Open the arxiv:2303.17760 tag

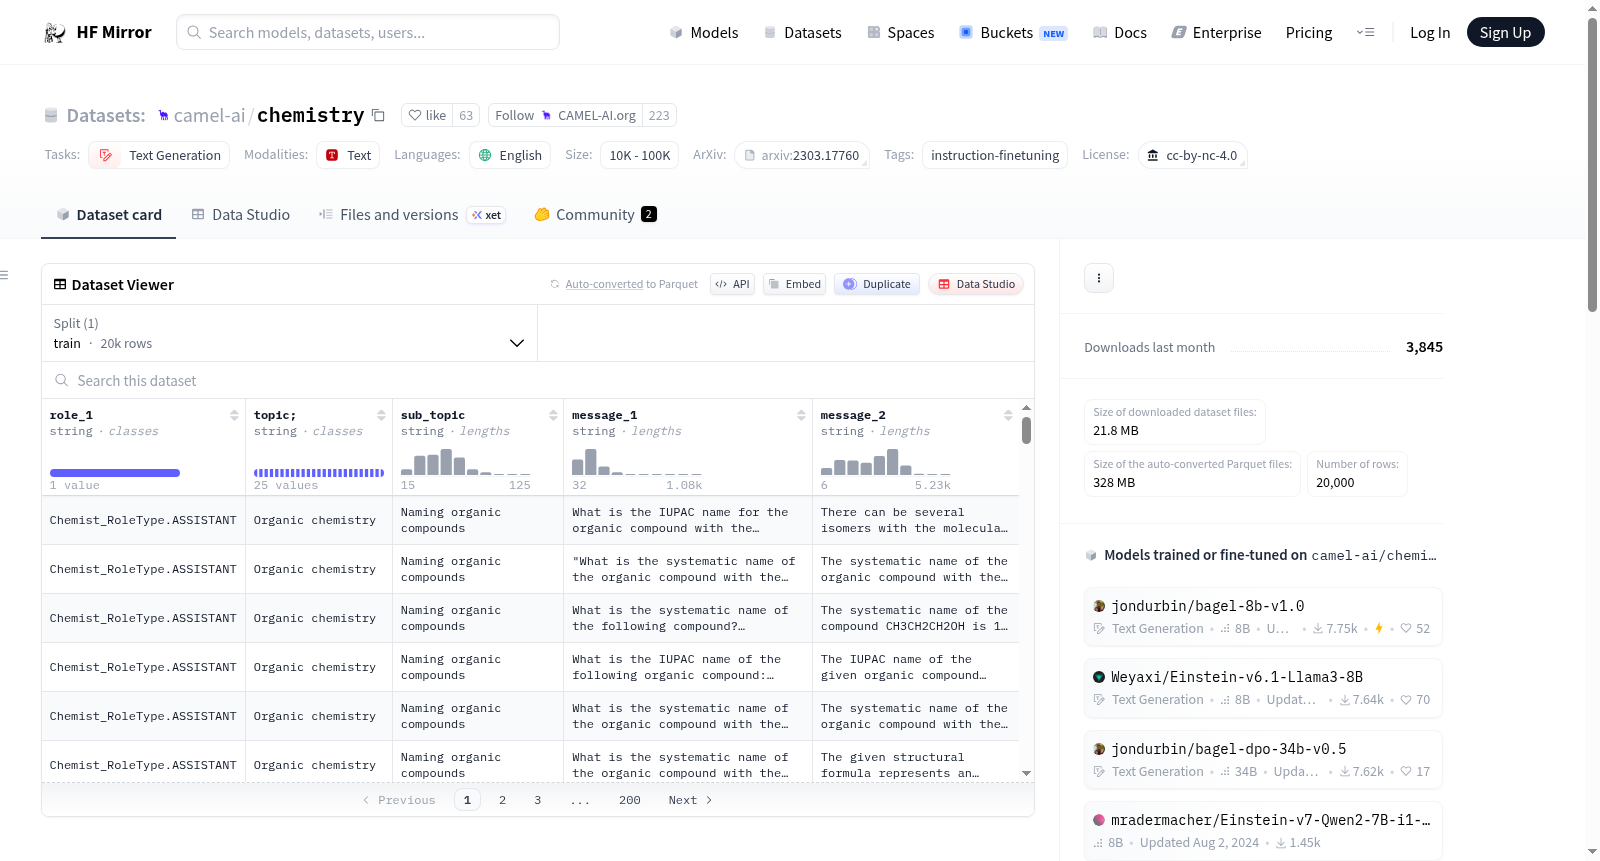802,155
